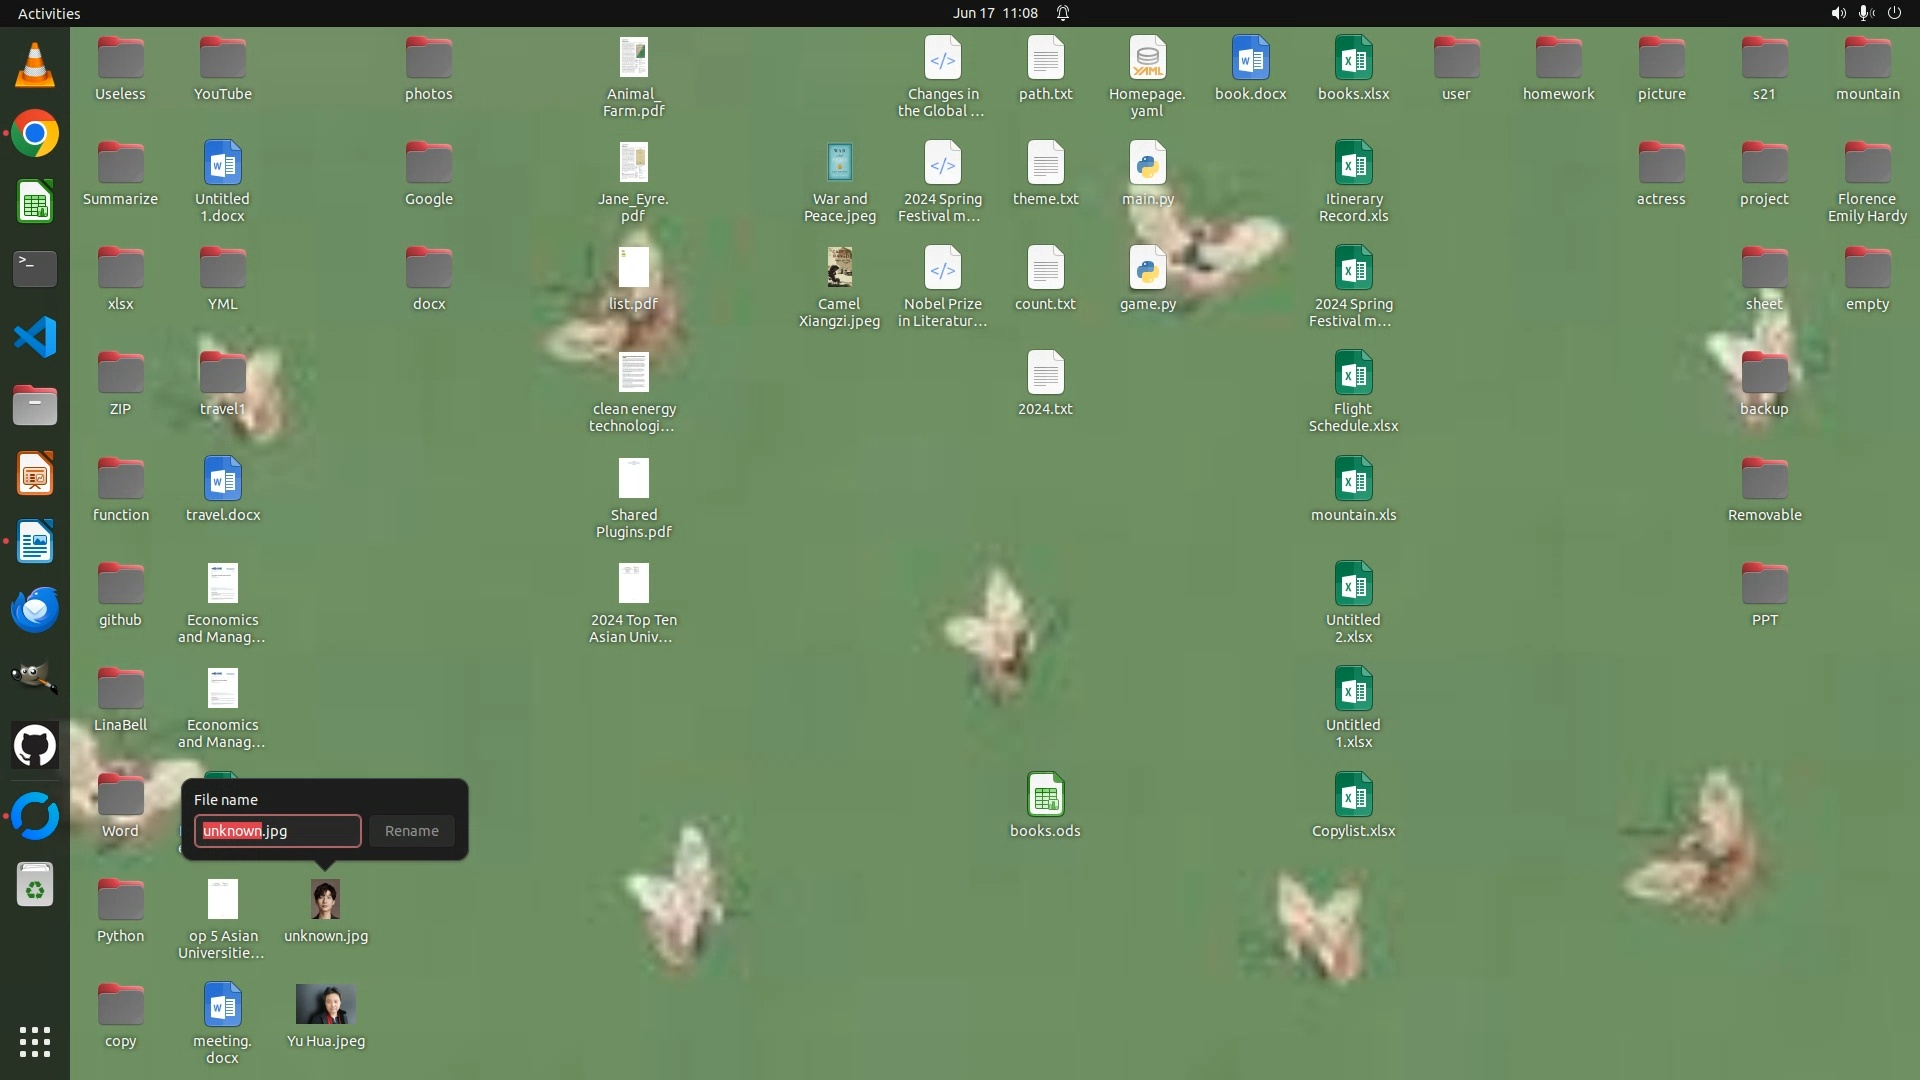Select the main.py Python file
Image resolution: width=1920 pixels, height=1080 pixels.
coord(1147,165)
